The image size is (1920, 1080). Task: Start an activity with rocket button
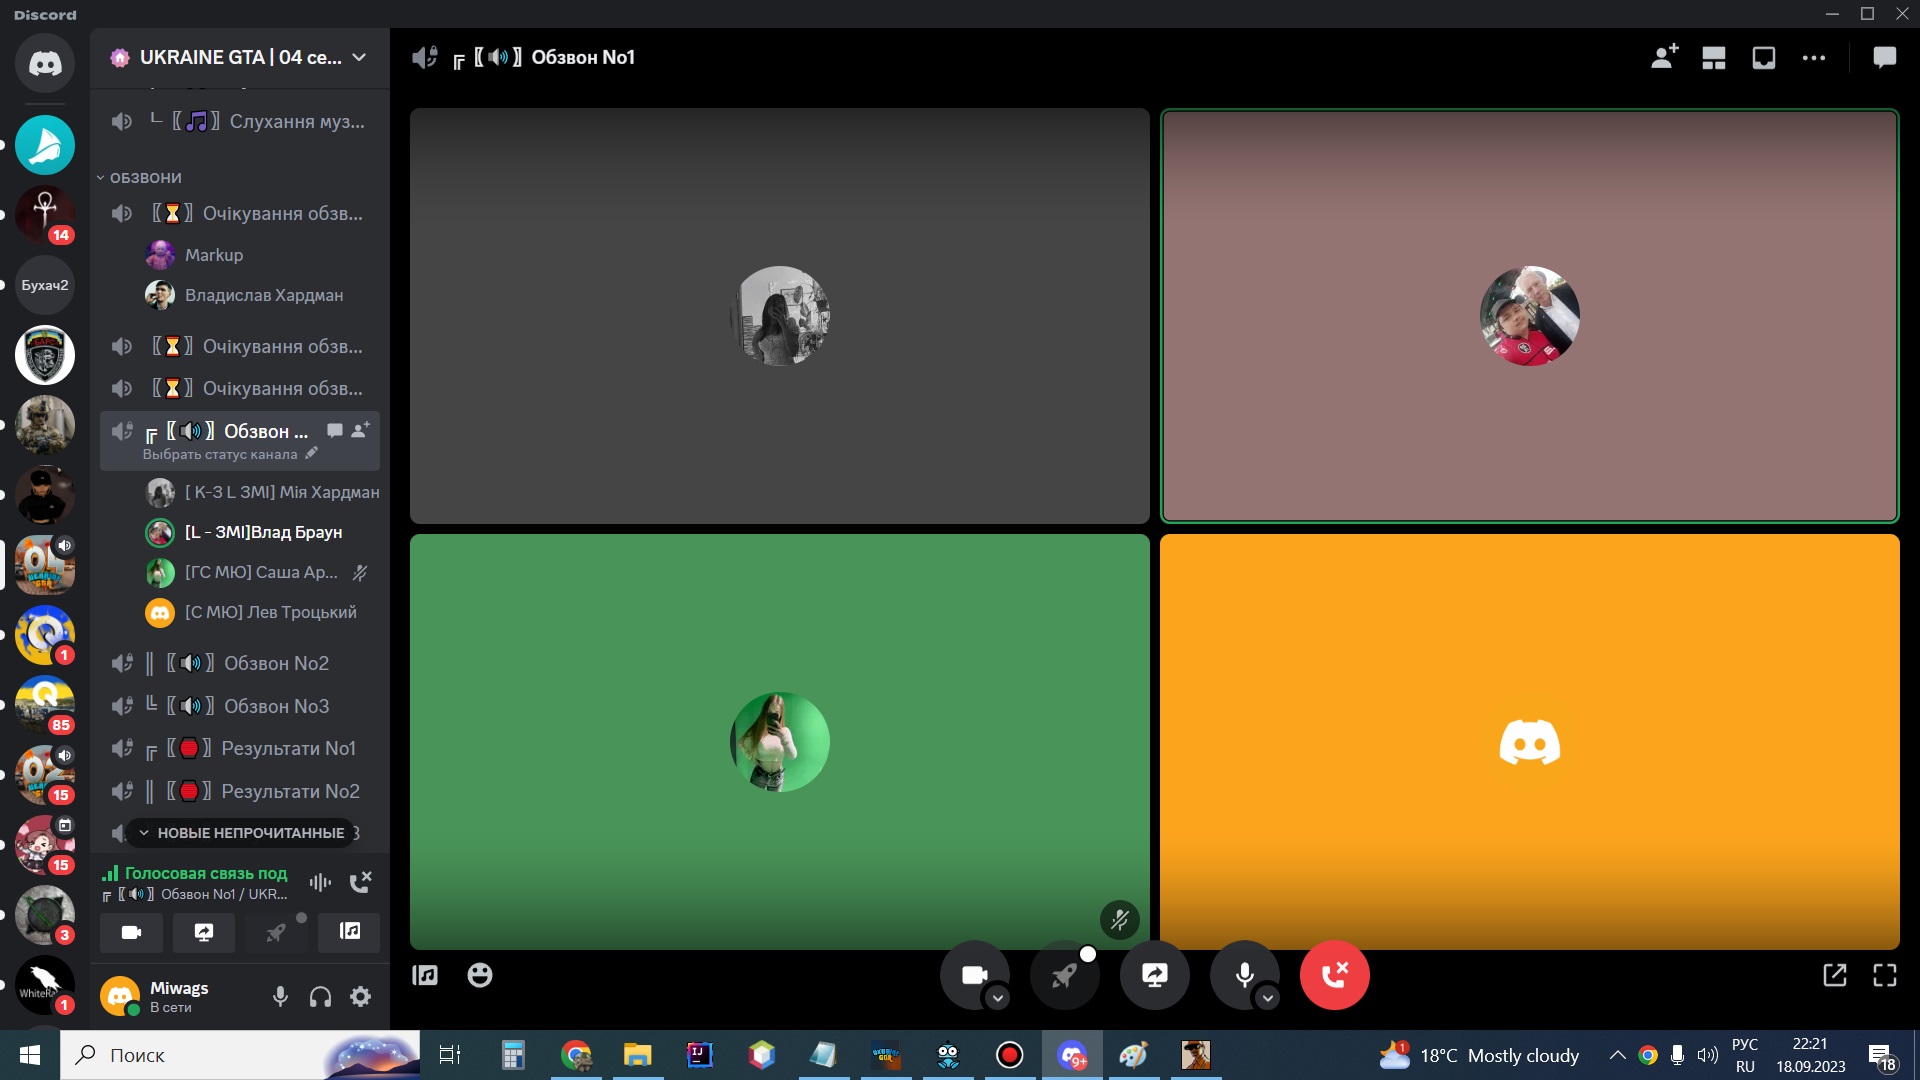click(x=1065, y=975)
